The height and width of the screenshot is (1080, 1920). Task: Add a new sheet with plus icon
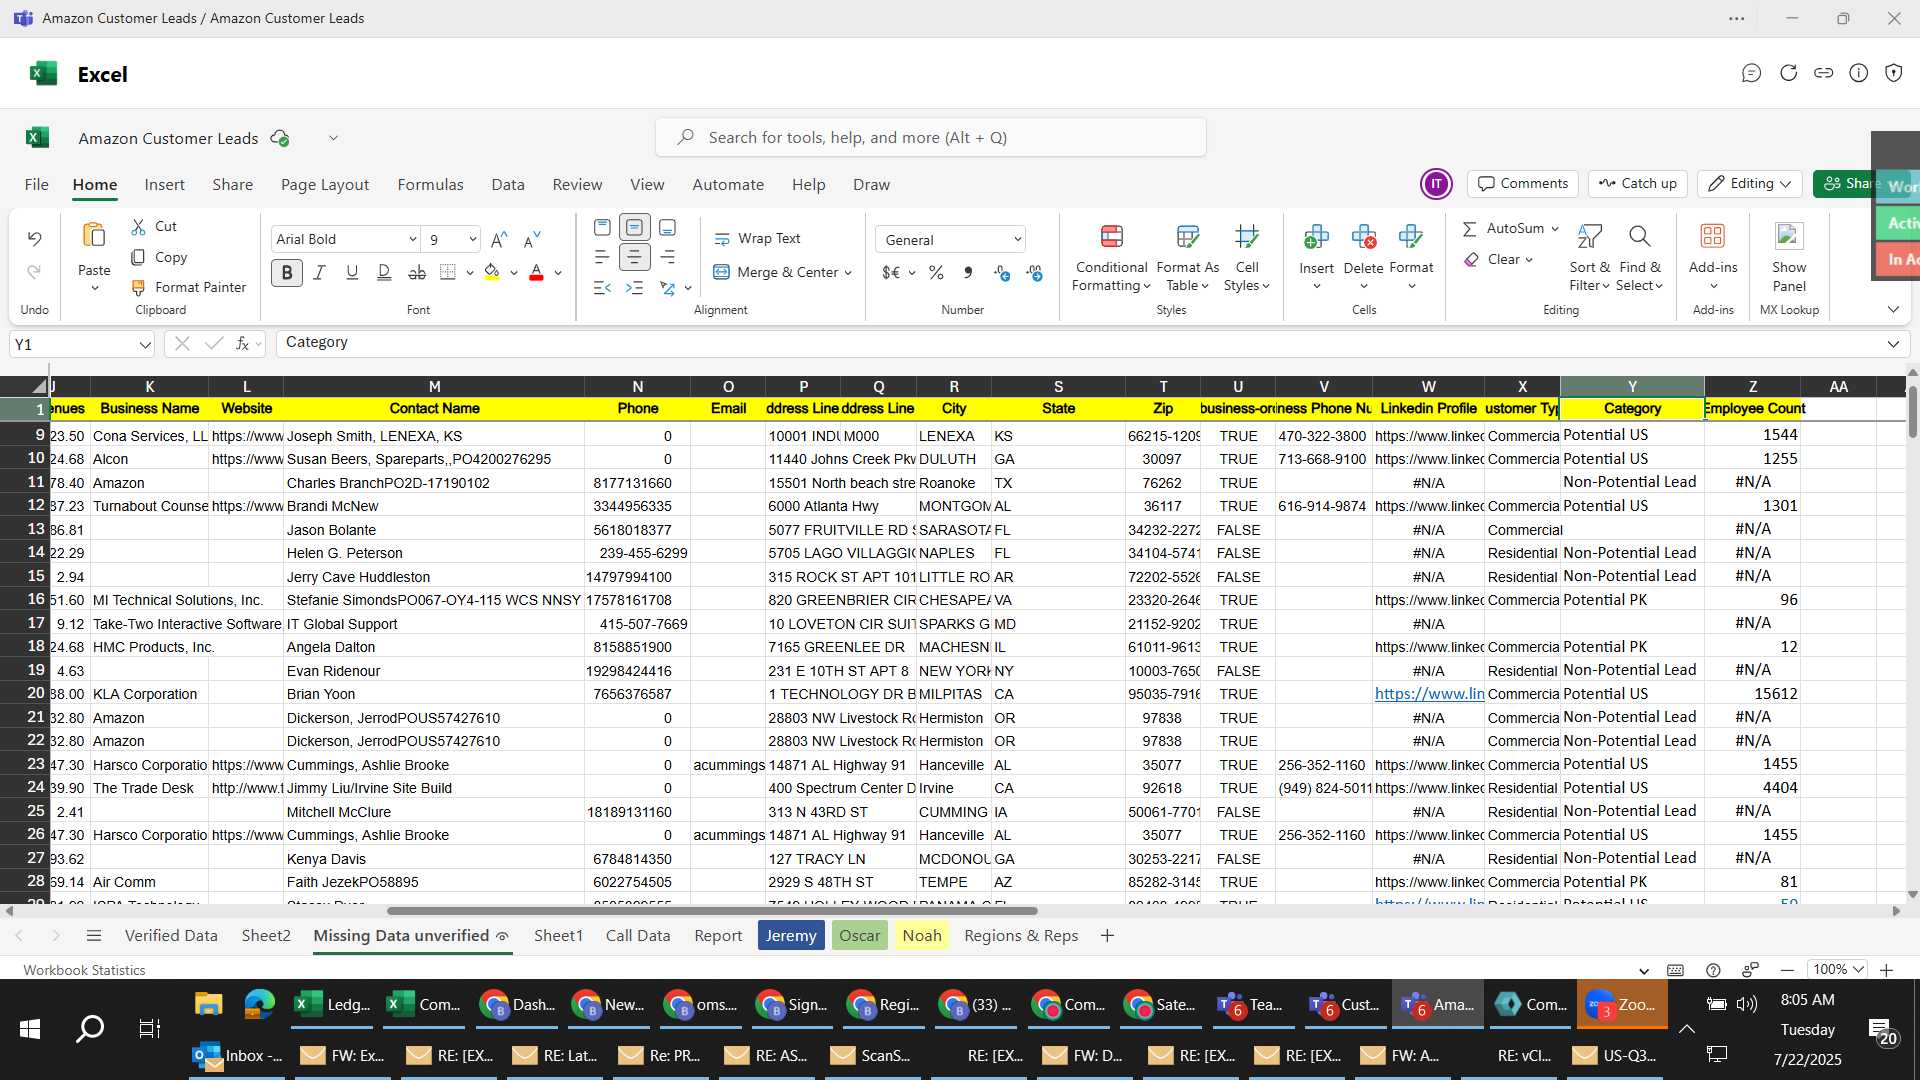(1107, 936)
